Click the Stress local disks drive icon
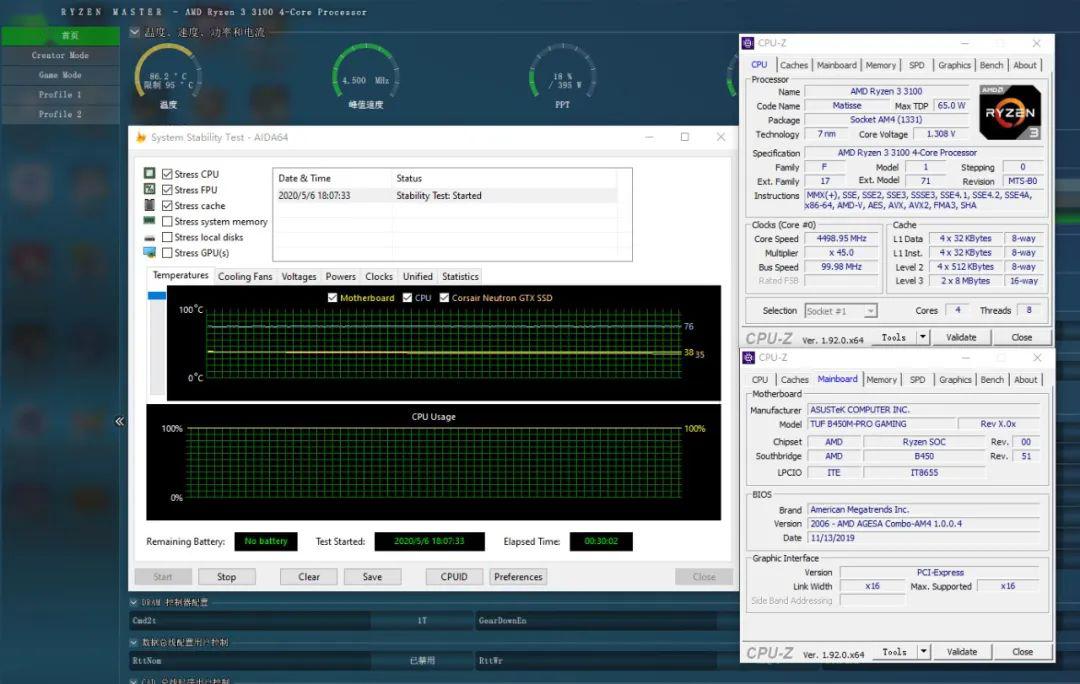 click(149, 238)
